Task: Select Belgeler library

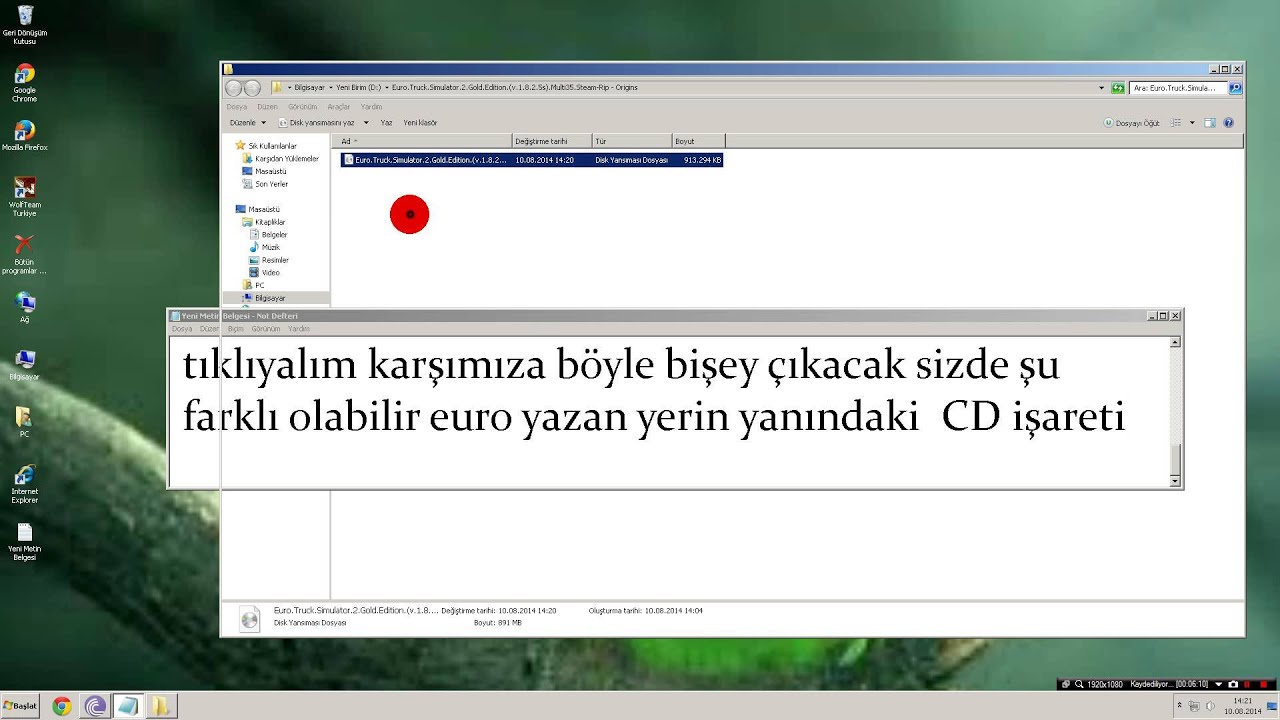Action: coord(267,235)
